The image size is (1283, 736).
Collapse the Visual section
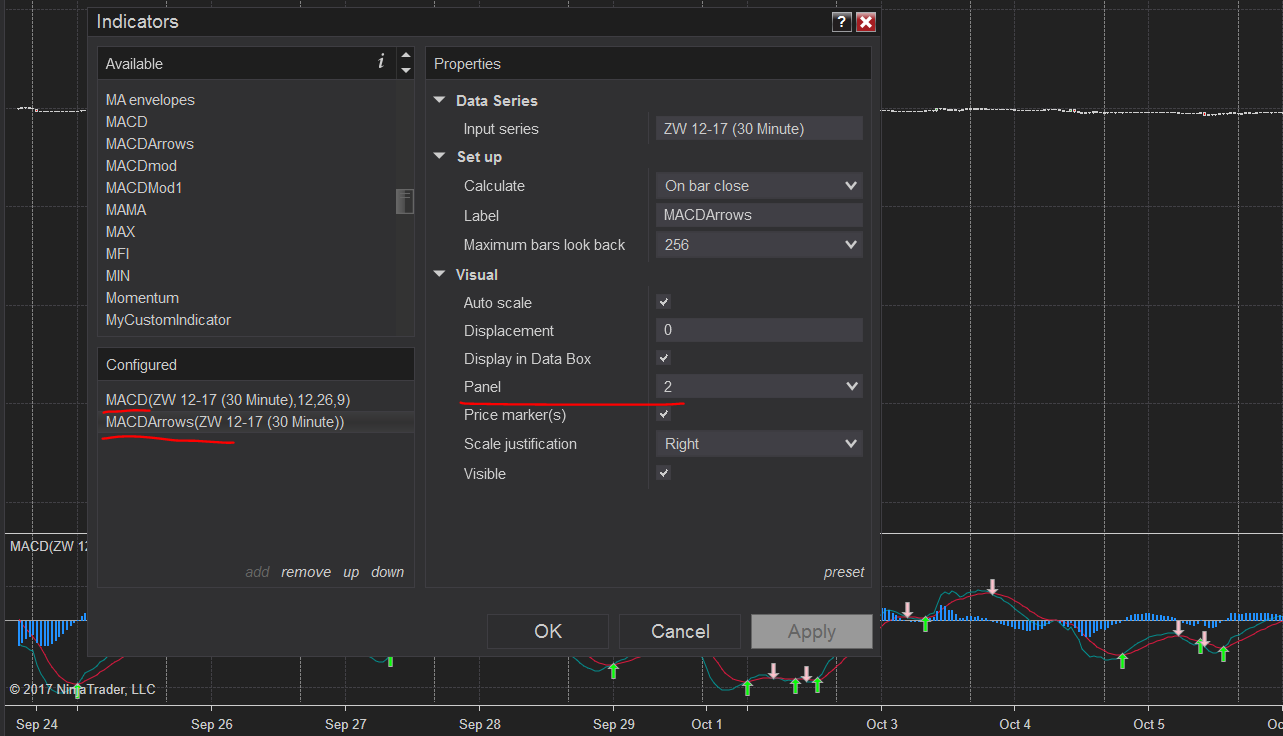[439, 275]
